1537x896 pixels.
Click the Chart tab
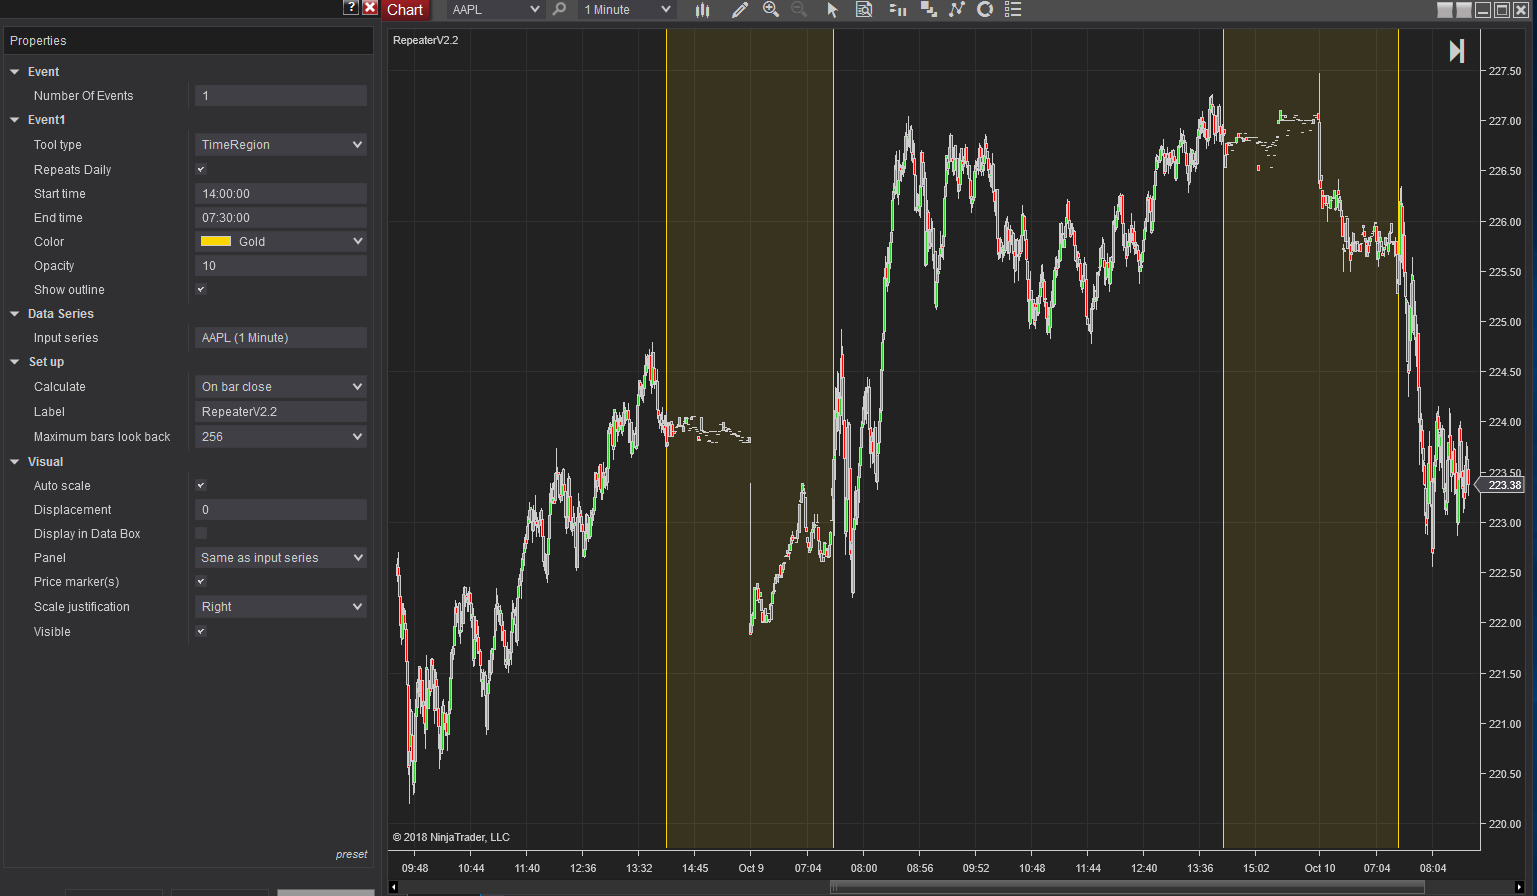(405, 10)
